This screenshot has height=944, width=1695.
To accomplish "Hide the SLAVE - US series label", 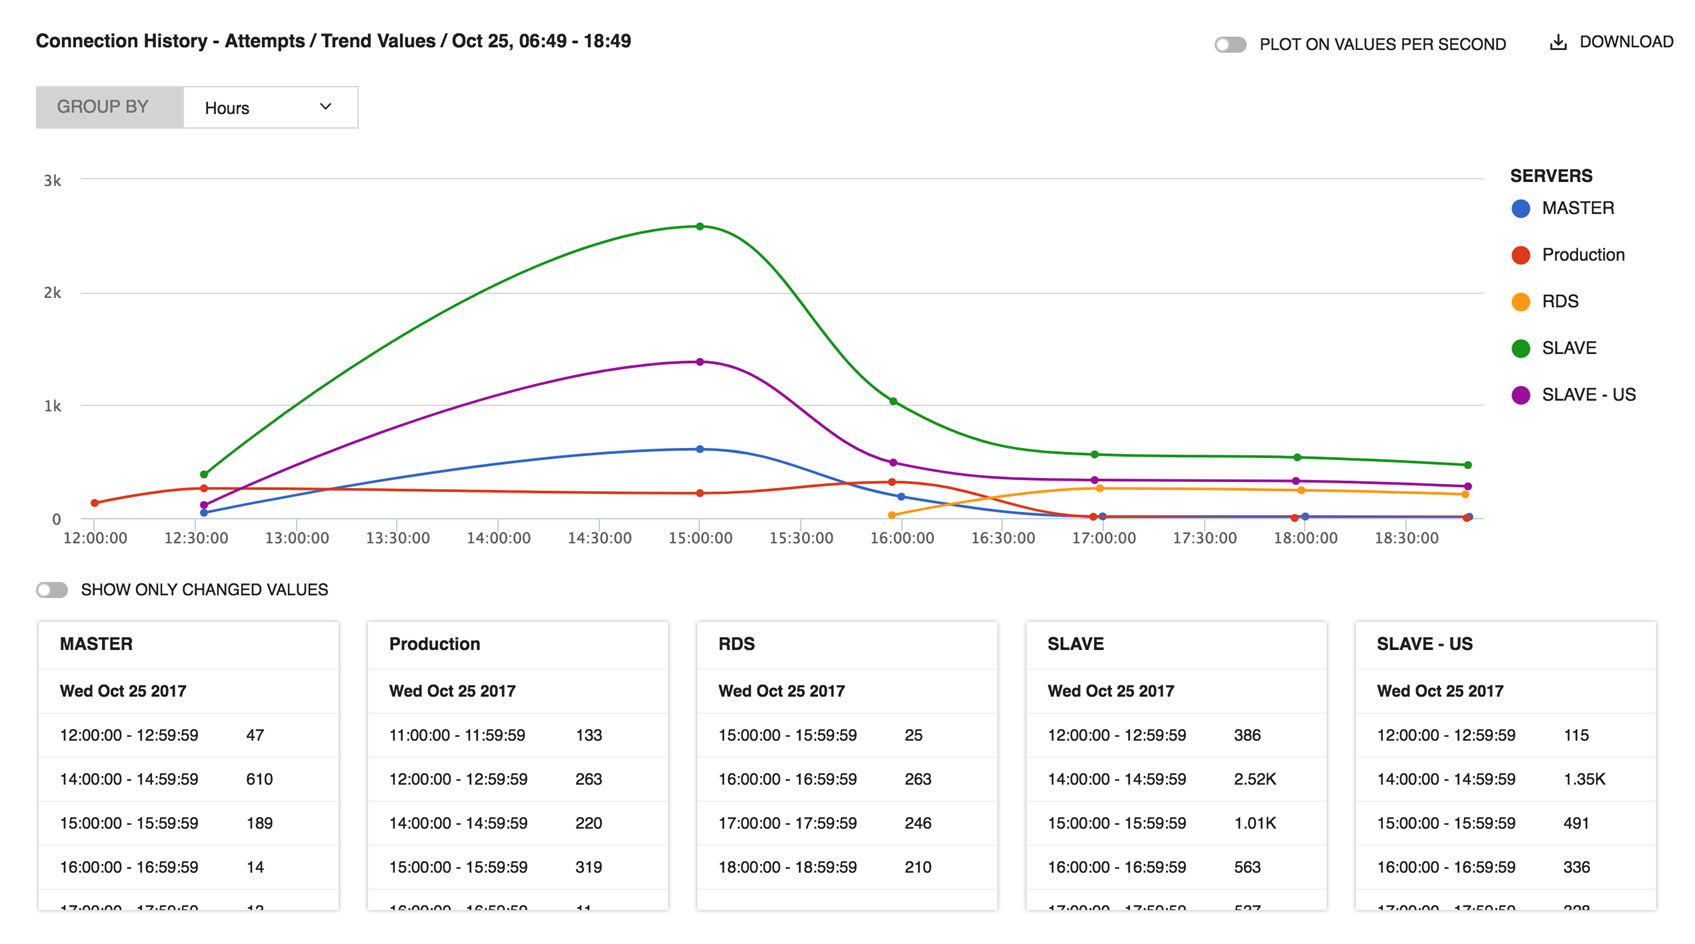I will [x=1588, y=395].
